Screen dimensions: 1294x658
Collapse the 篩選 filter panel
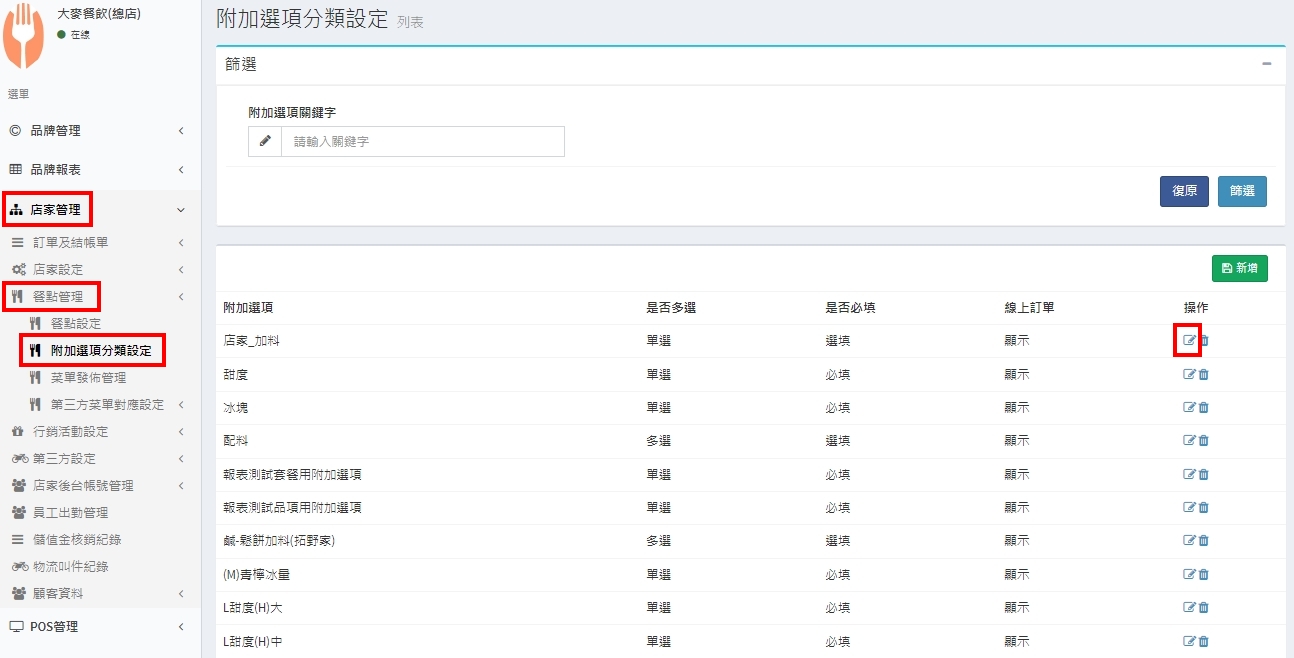click(x=1266, y=64)
